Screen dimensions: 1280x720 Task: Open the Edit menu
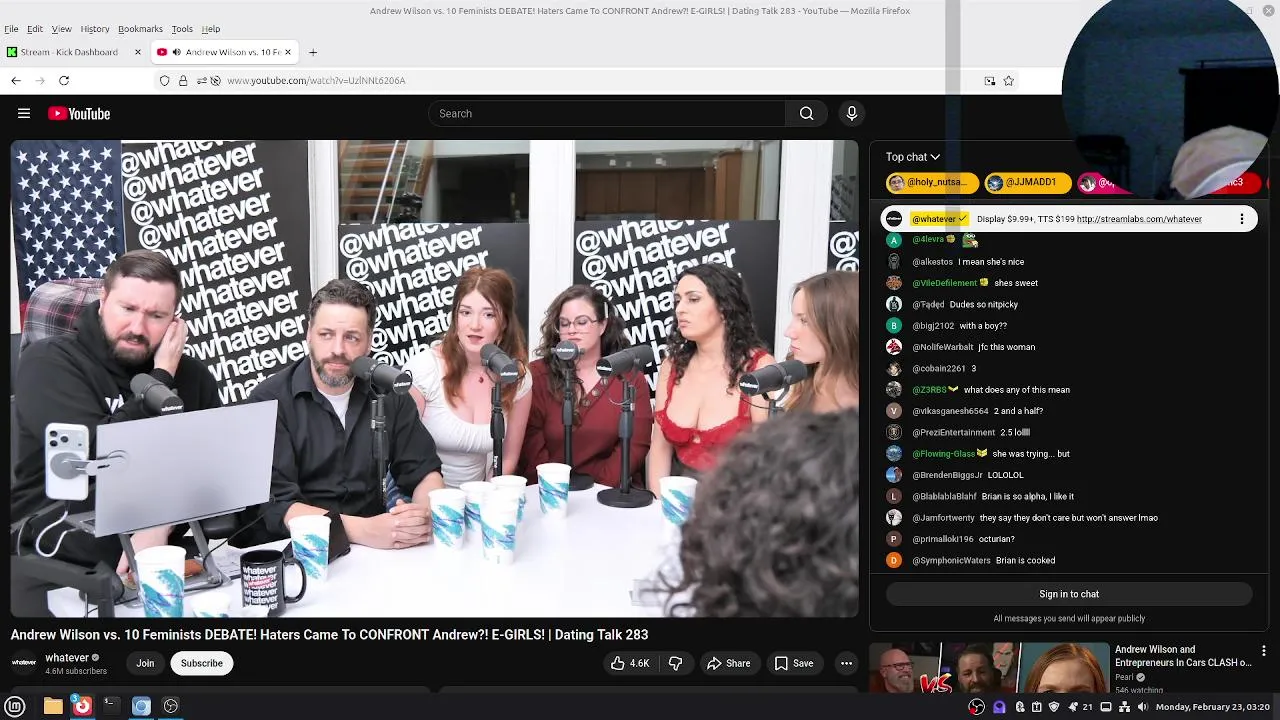tap(35, 29)
